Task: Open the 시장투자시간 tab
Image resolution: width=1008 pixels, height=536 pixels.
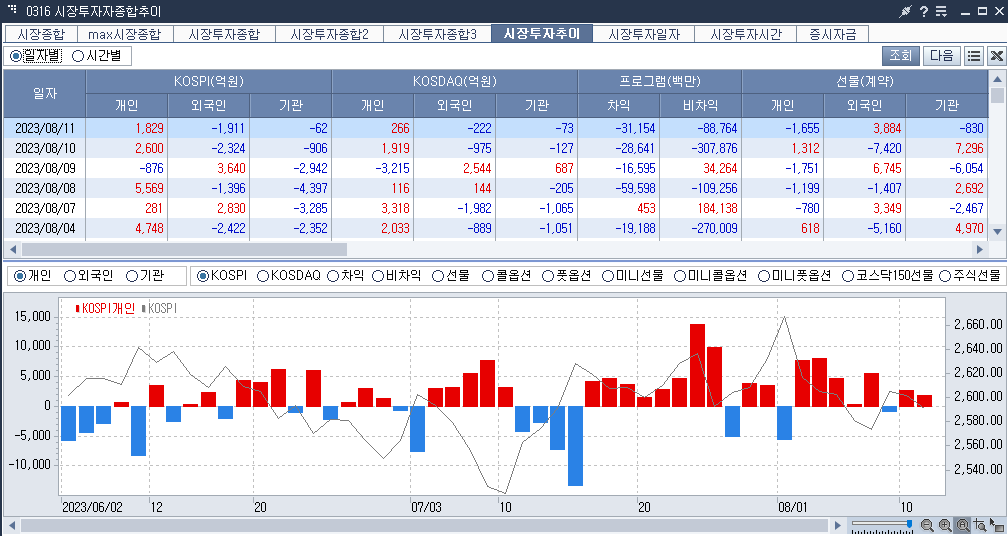Action: tap(746, 34)
